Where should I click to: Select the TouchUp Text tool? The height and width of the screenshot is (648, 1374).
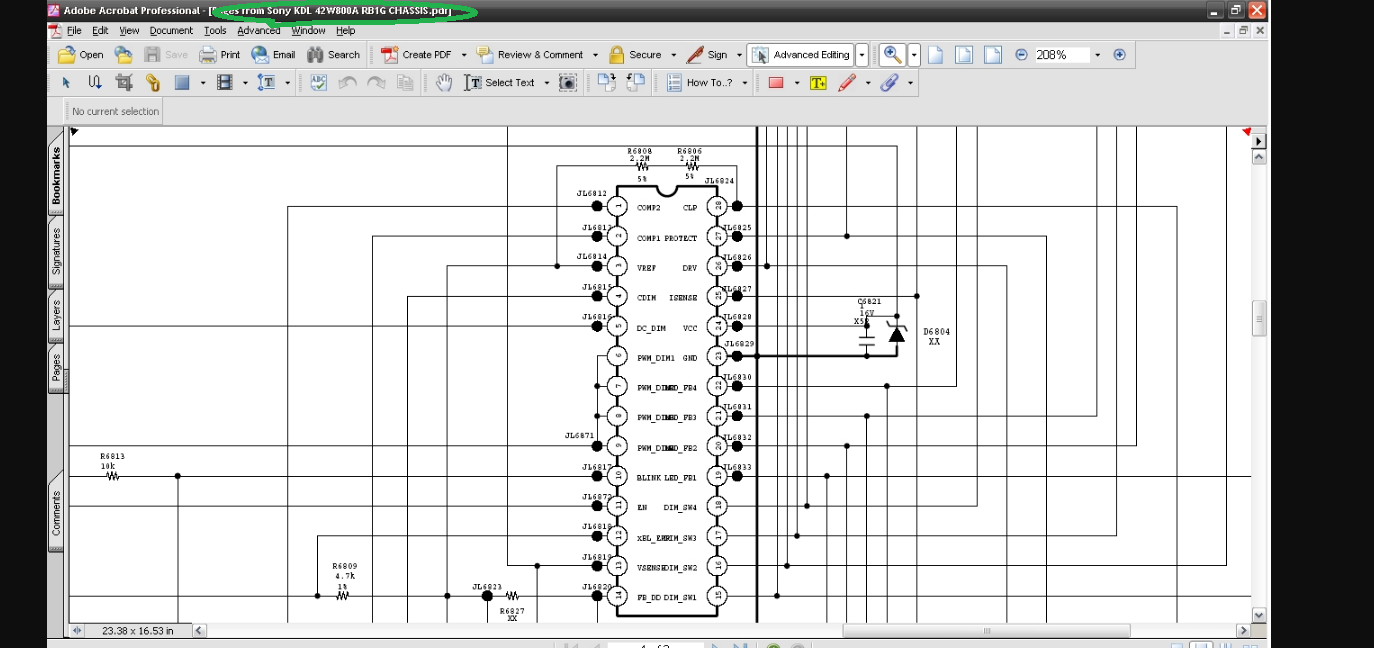(x=267, y=83)
